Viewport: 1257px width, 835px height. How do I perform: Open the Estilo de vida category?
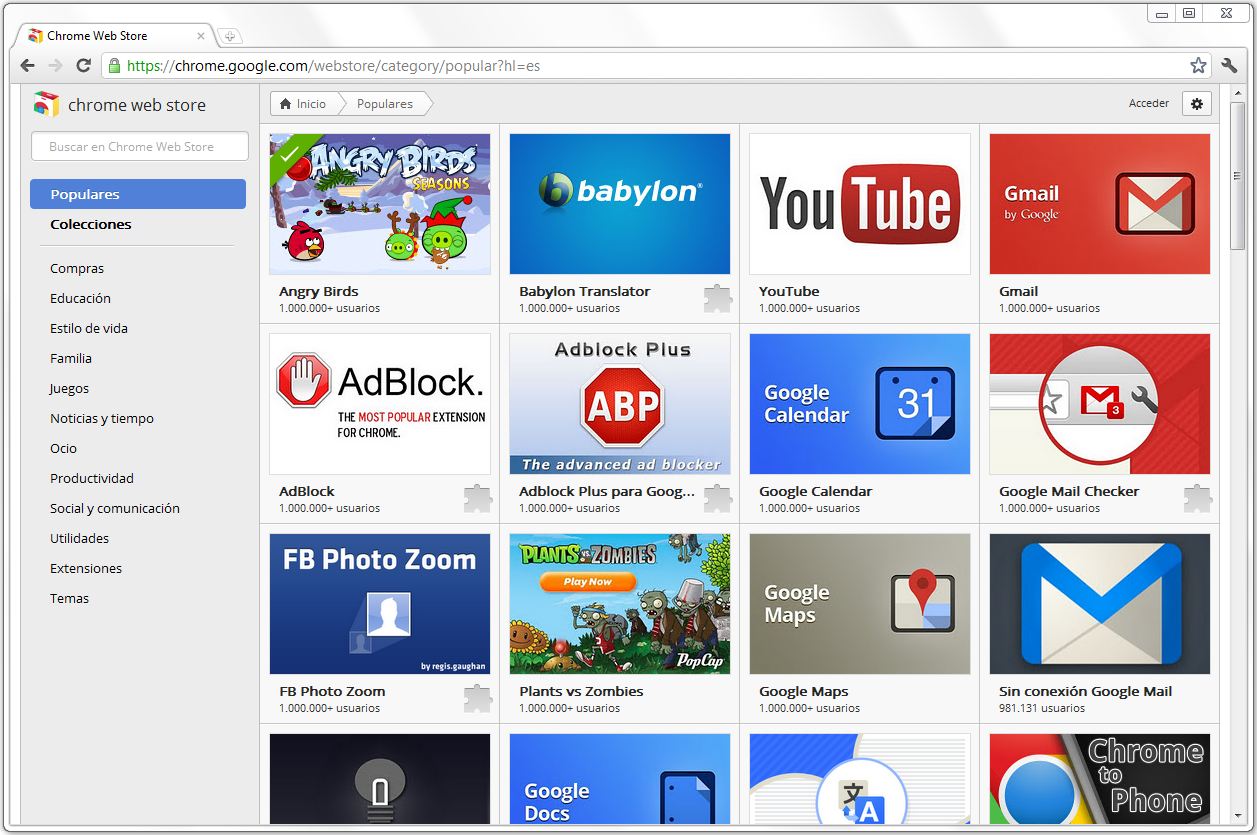(x=89, y=328)
